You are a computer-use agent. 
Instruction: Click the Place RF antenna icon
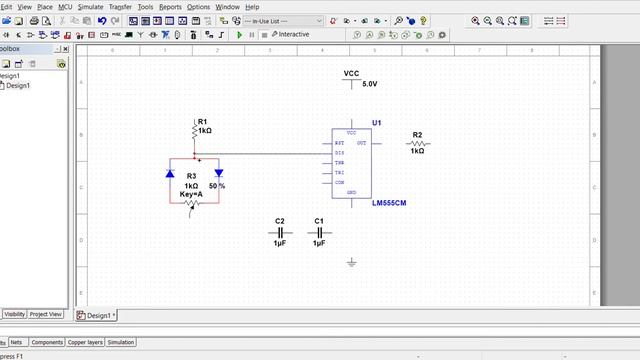click(140, 35)
